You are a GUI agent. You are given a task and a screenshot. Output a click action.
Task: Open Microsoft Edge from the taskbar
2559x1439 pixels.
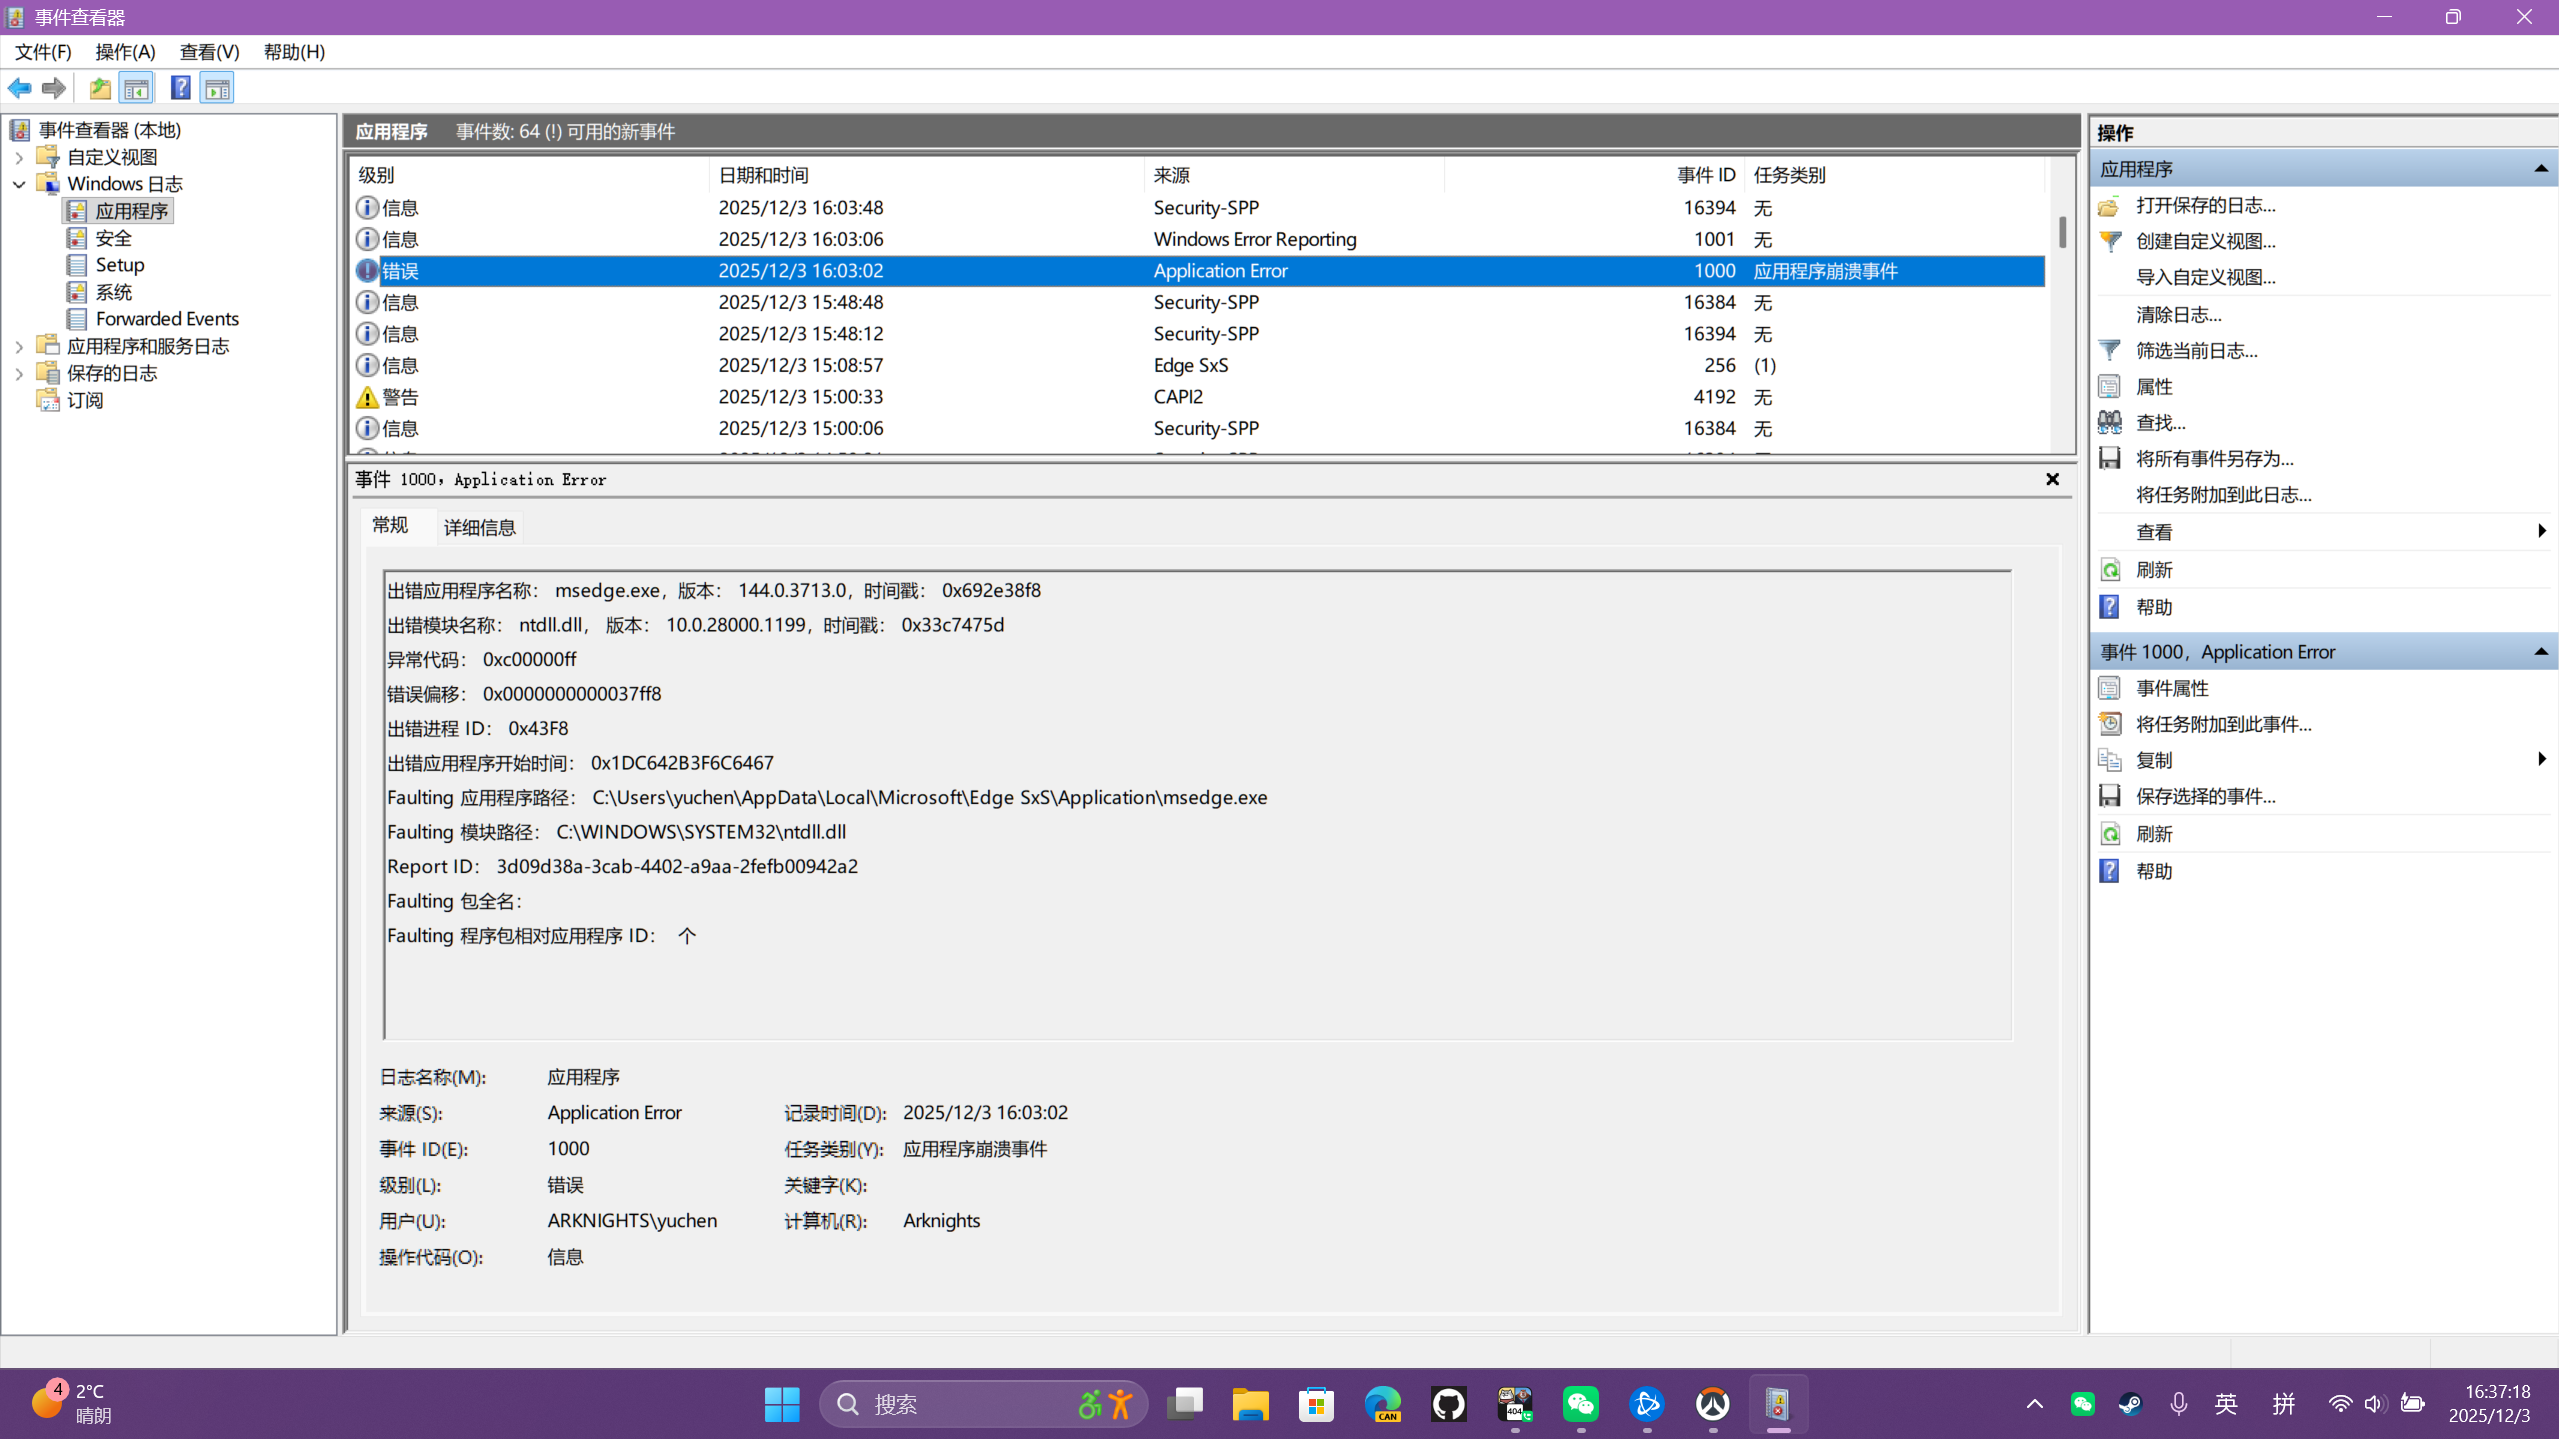1381,1403
